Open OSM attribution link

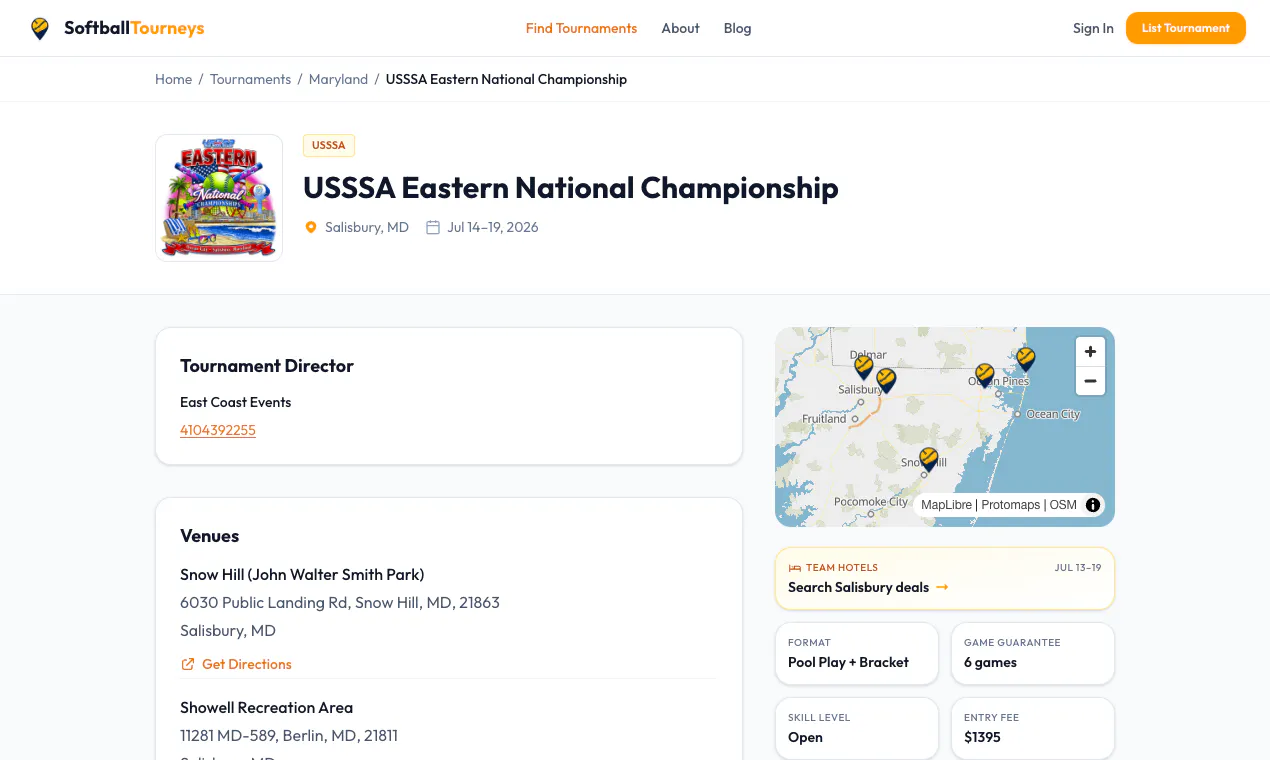1063,505
